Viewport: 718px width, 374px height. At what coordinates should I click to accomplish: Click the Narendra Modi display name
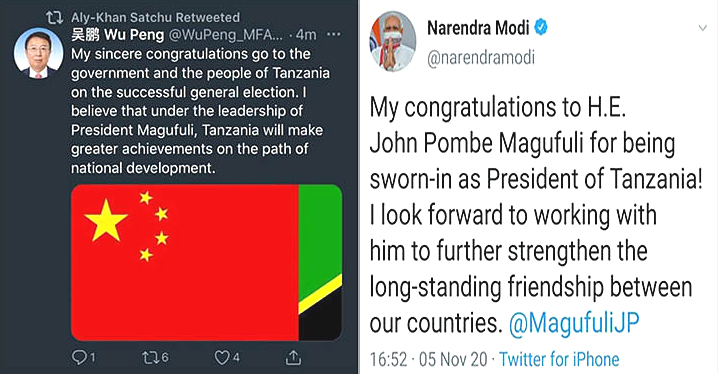478,28
